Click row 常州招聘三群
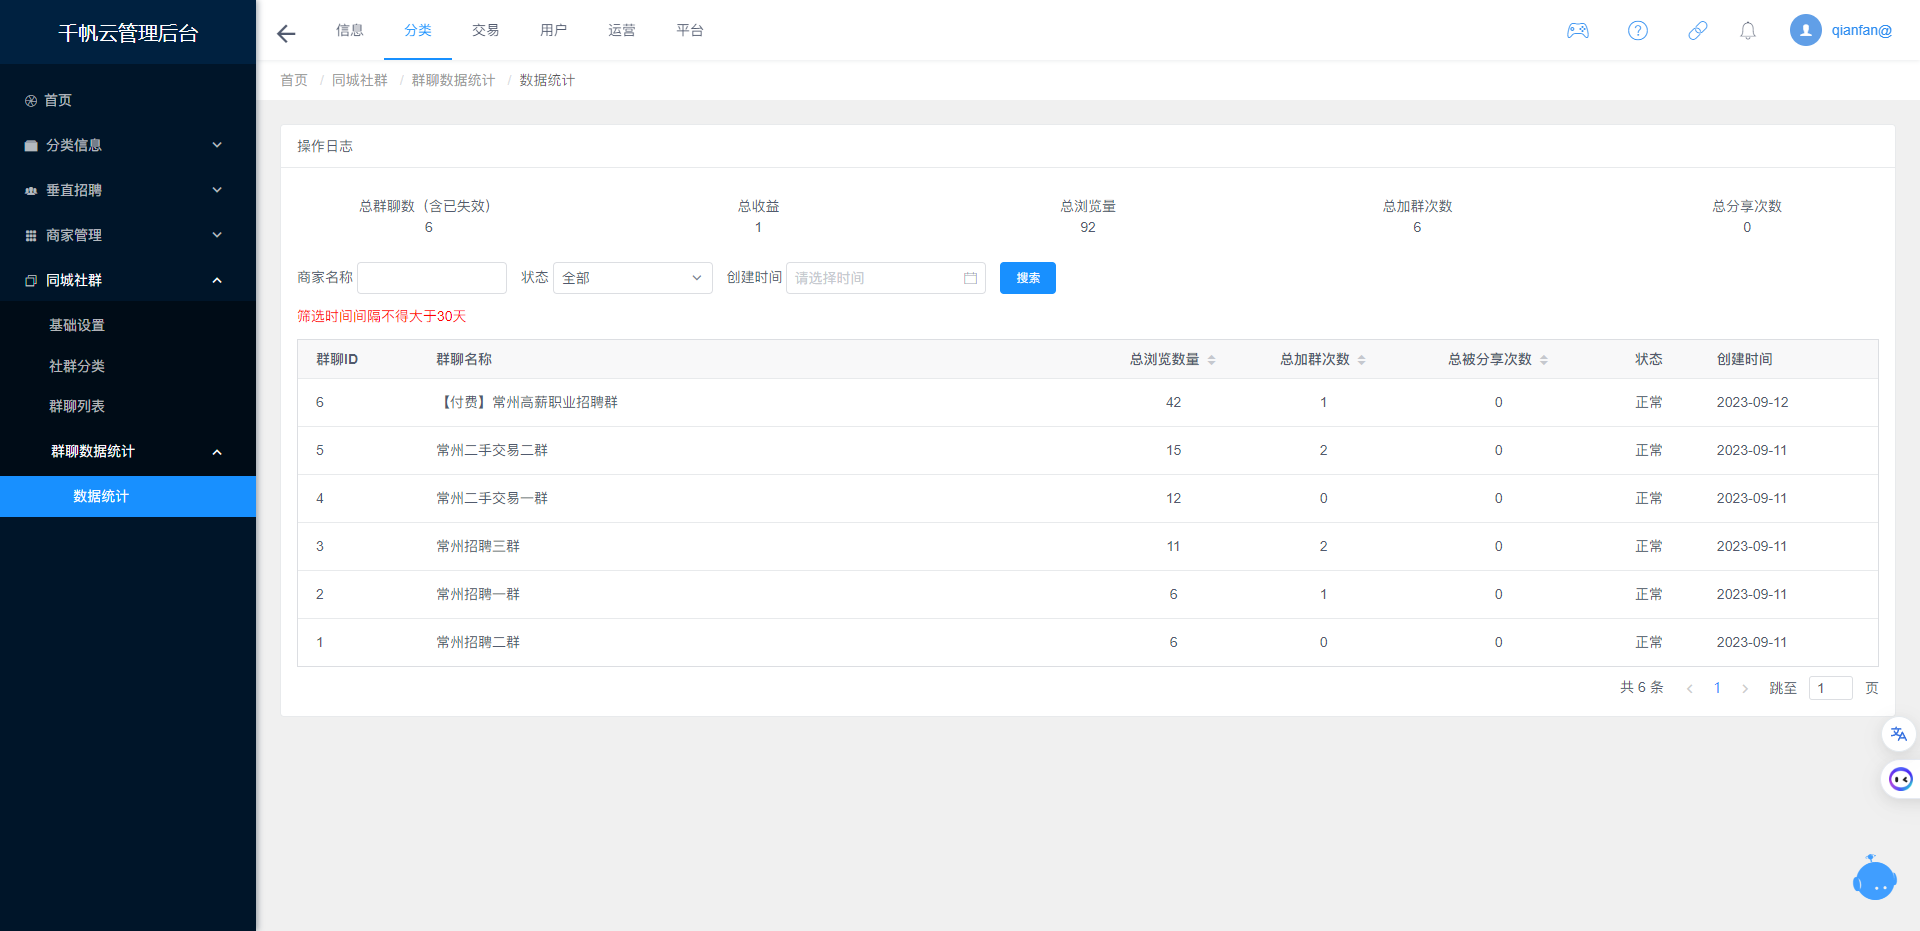The height and width of the screenshot is (931, 1920). pyautogui.click(x=1088, y=546)
